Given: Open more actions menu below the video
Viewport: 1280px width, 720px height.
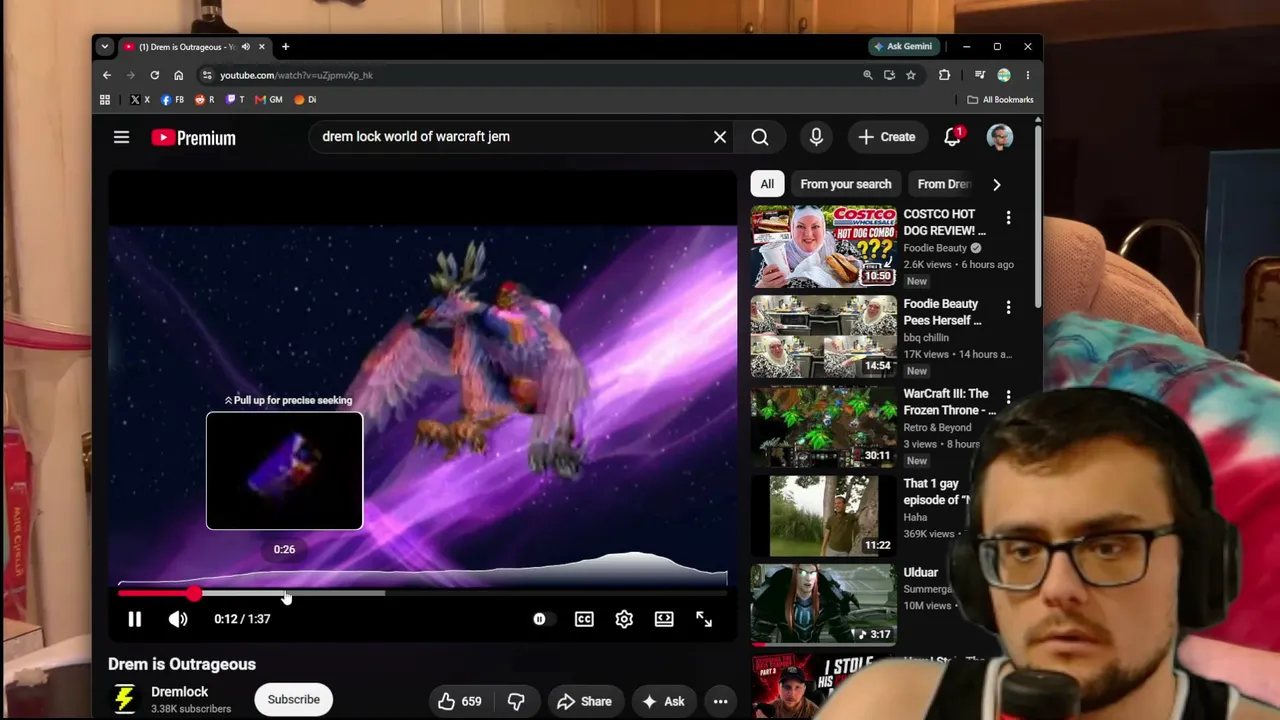Looking at the screenshot, I should point(720,701).
